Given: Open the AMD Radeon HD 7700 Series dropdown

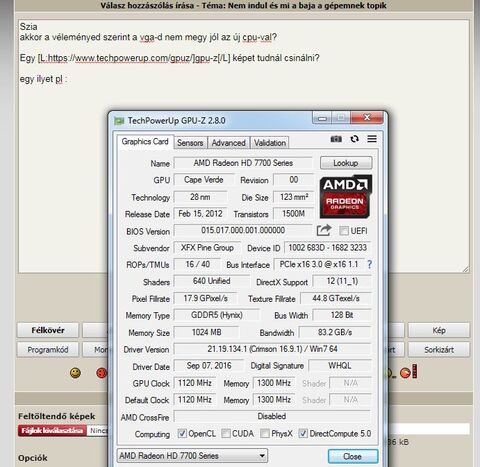Looking at the screenshot, I should click(x=192, y=456).
